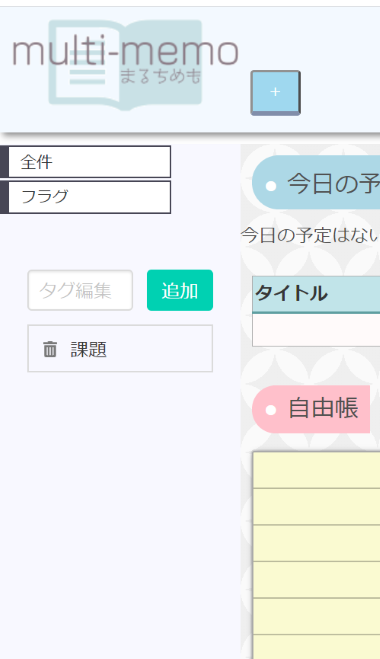Click the 今日の予定はない message text
380x659 pixels.
(x=310, y=235)
